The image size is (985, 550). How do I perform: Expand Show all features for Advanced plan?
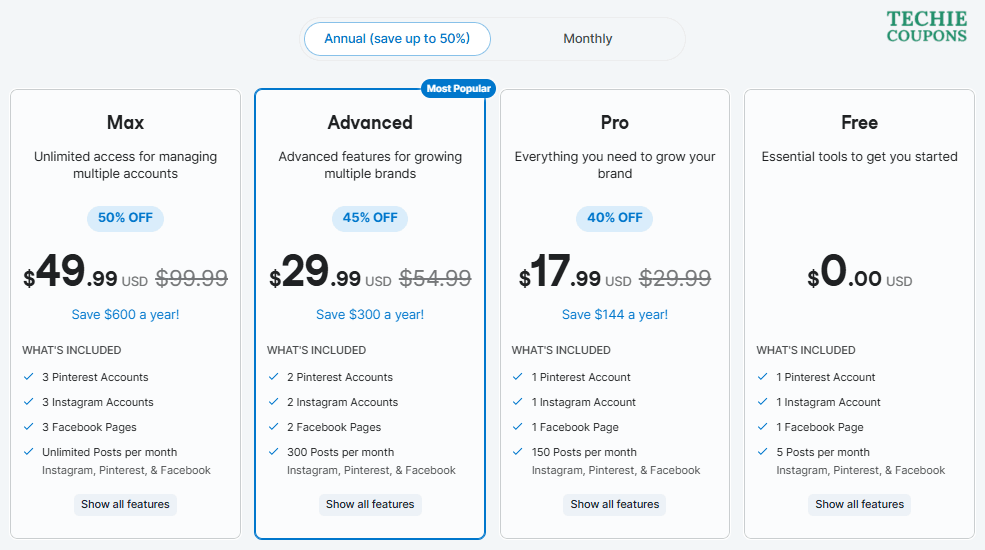tap(370, 504)
